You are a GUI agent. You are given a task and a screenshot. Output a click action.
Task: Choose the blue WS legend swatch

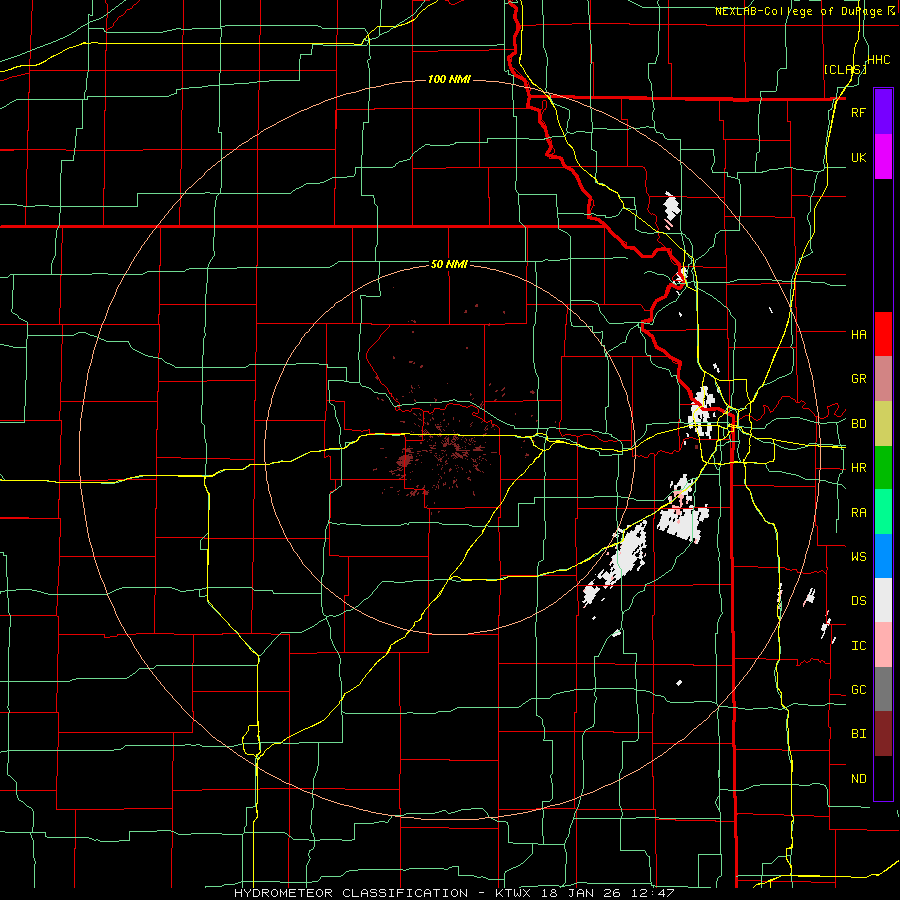click(883, 556)
